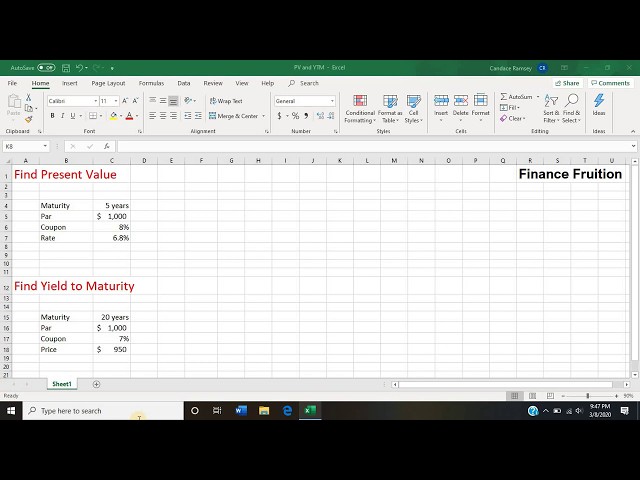Click Increase Indent icon
Viewport: 640px width, 480px height.
coord(198,116)
